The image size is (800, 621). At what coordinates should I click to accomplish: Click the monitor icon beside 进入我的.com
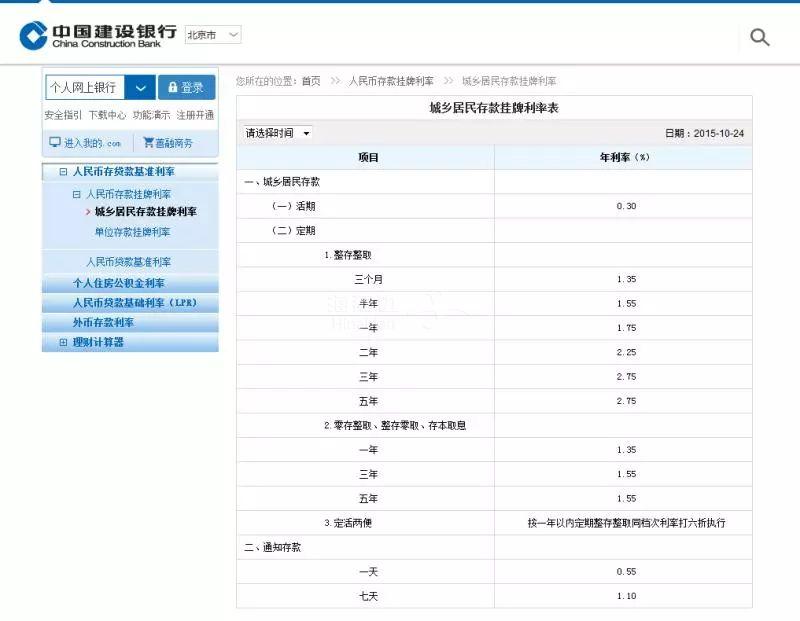55,143
